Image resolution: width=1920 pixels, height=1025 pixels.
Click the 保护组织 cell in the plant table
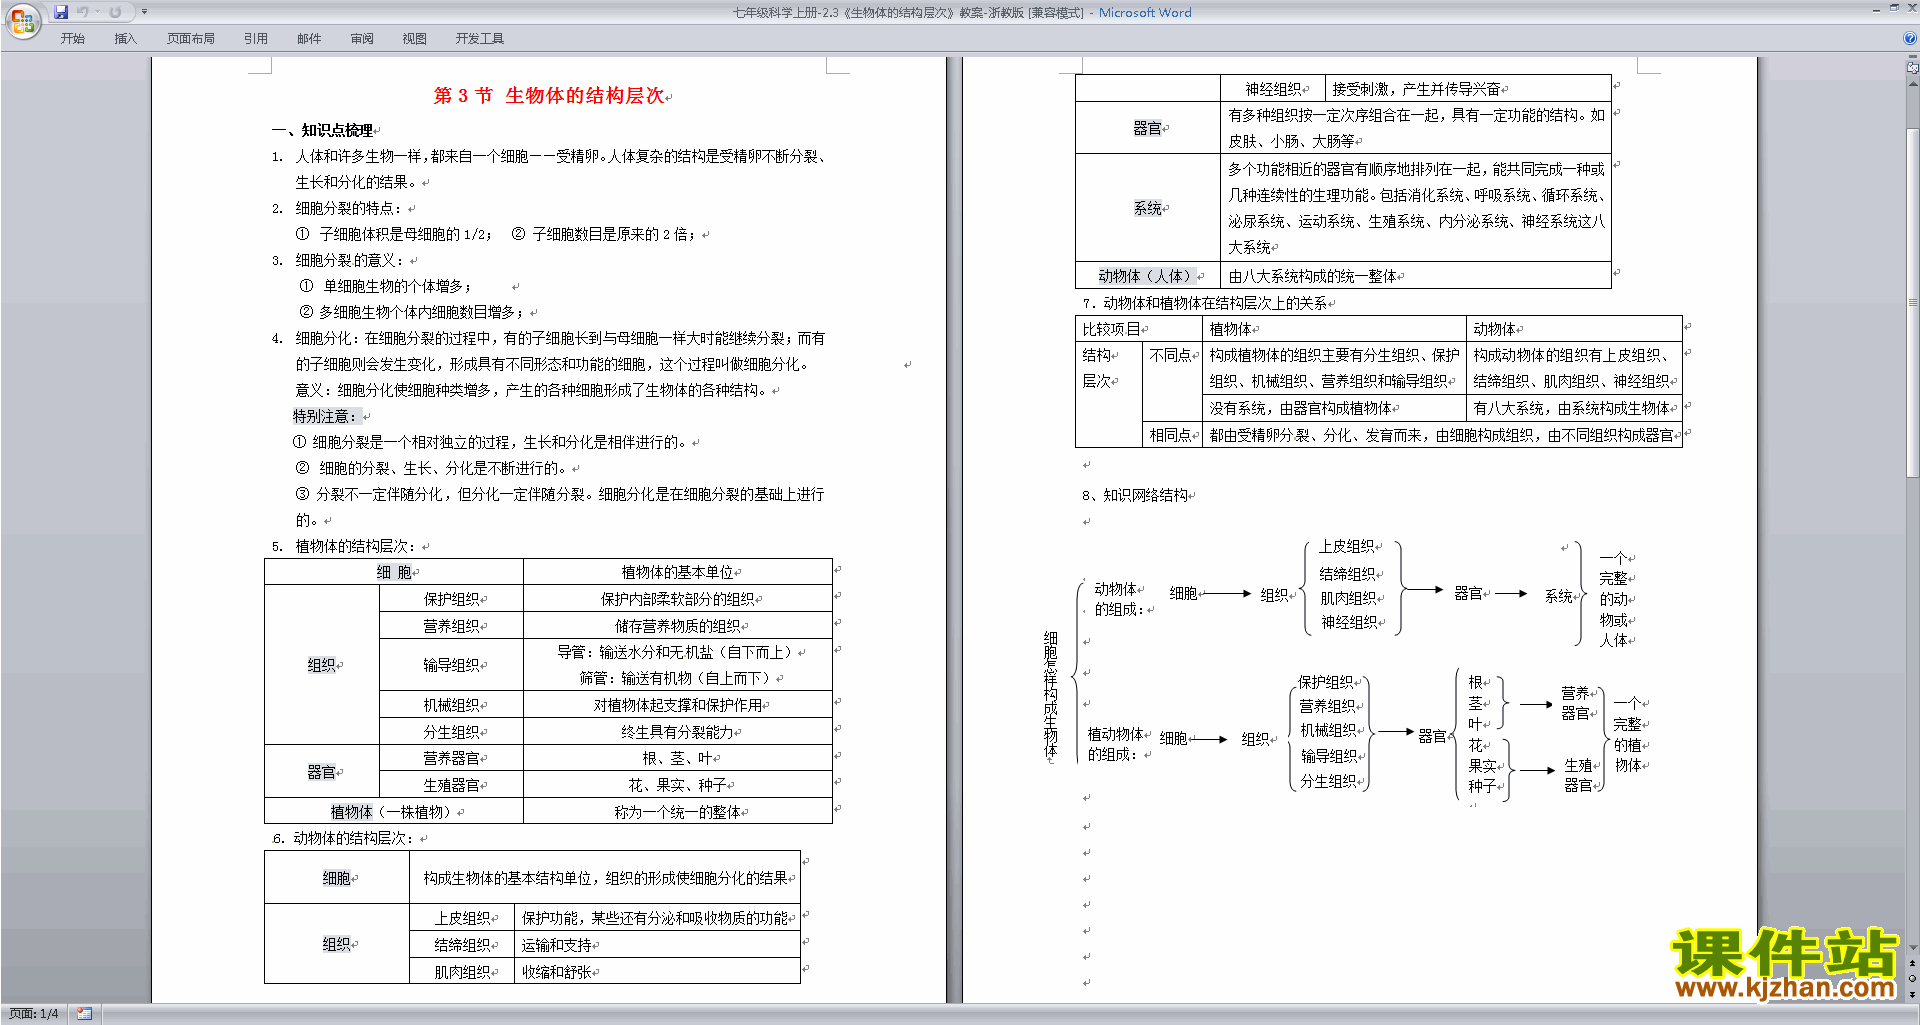[451, 599]
